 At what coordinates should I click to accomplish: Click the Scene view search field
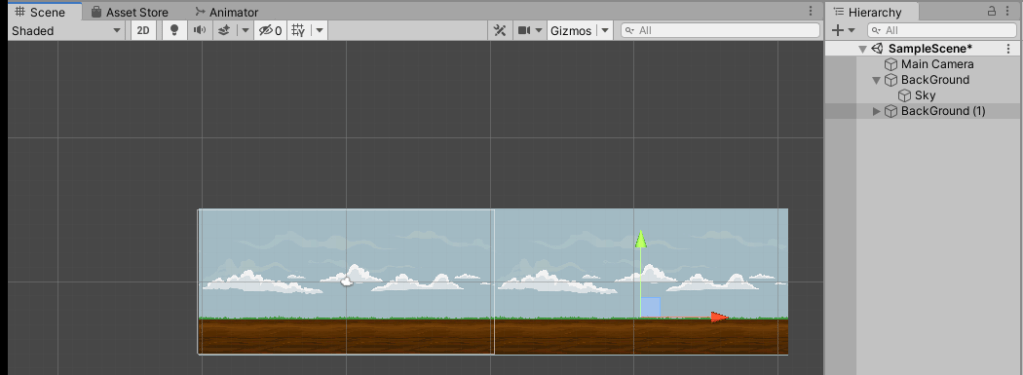pyautogui.click(x=720, y=31)
